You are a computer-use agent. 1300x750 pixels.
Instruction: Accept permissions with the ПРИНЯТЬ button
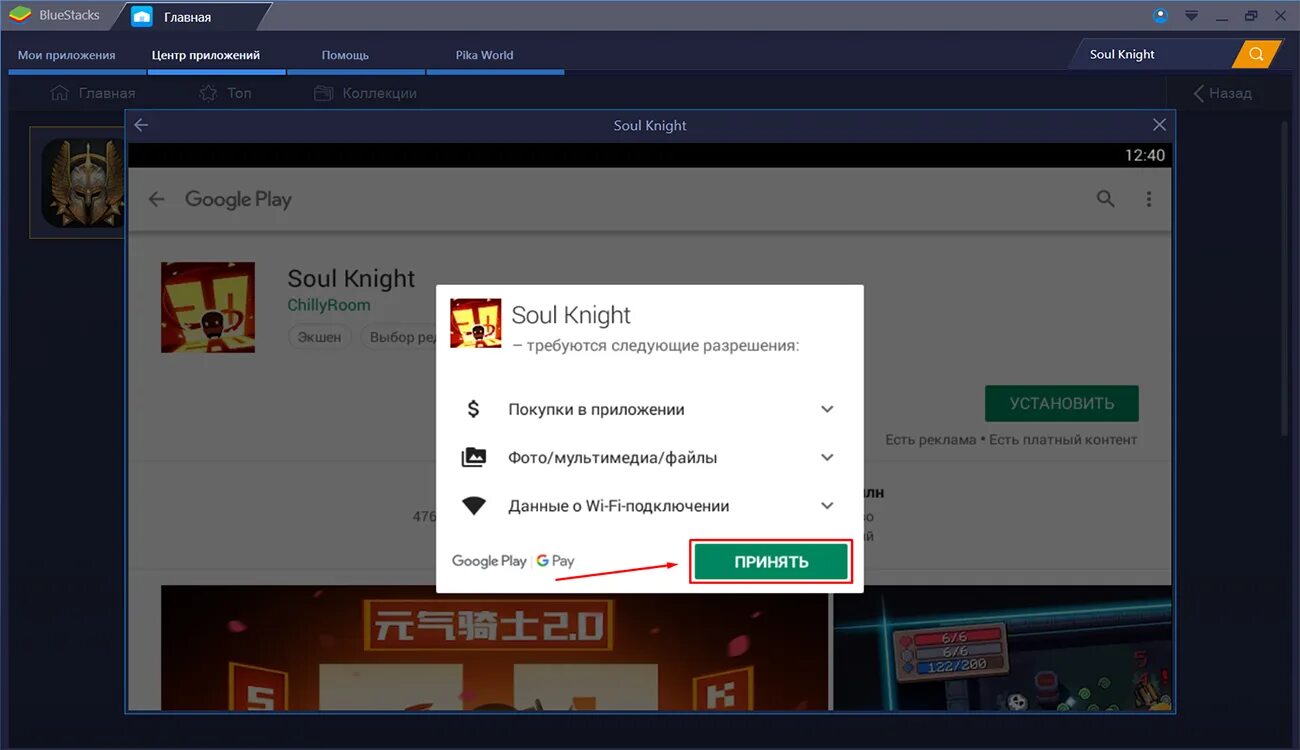click(x=771, y=562)
